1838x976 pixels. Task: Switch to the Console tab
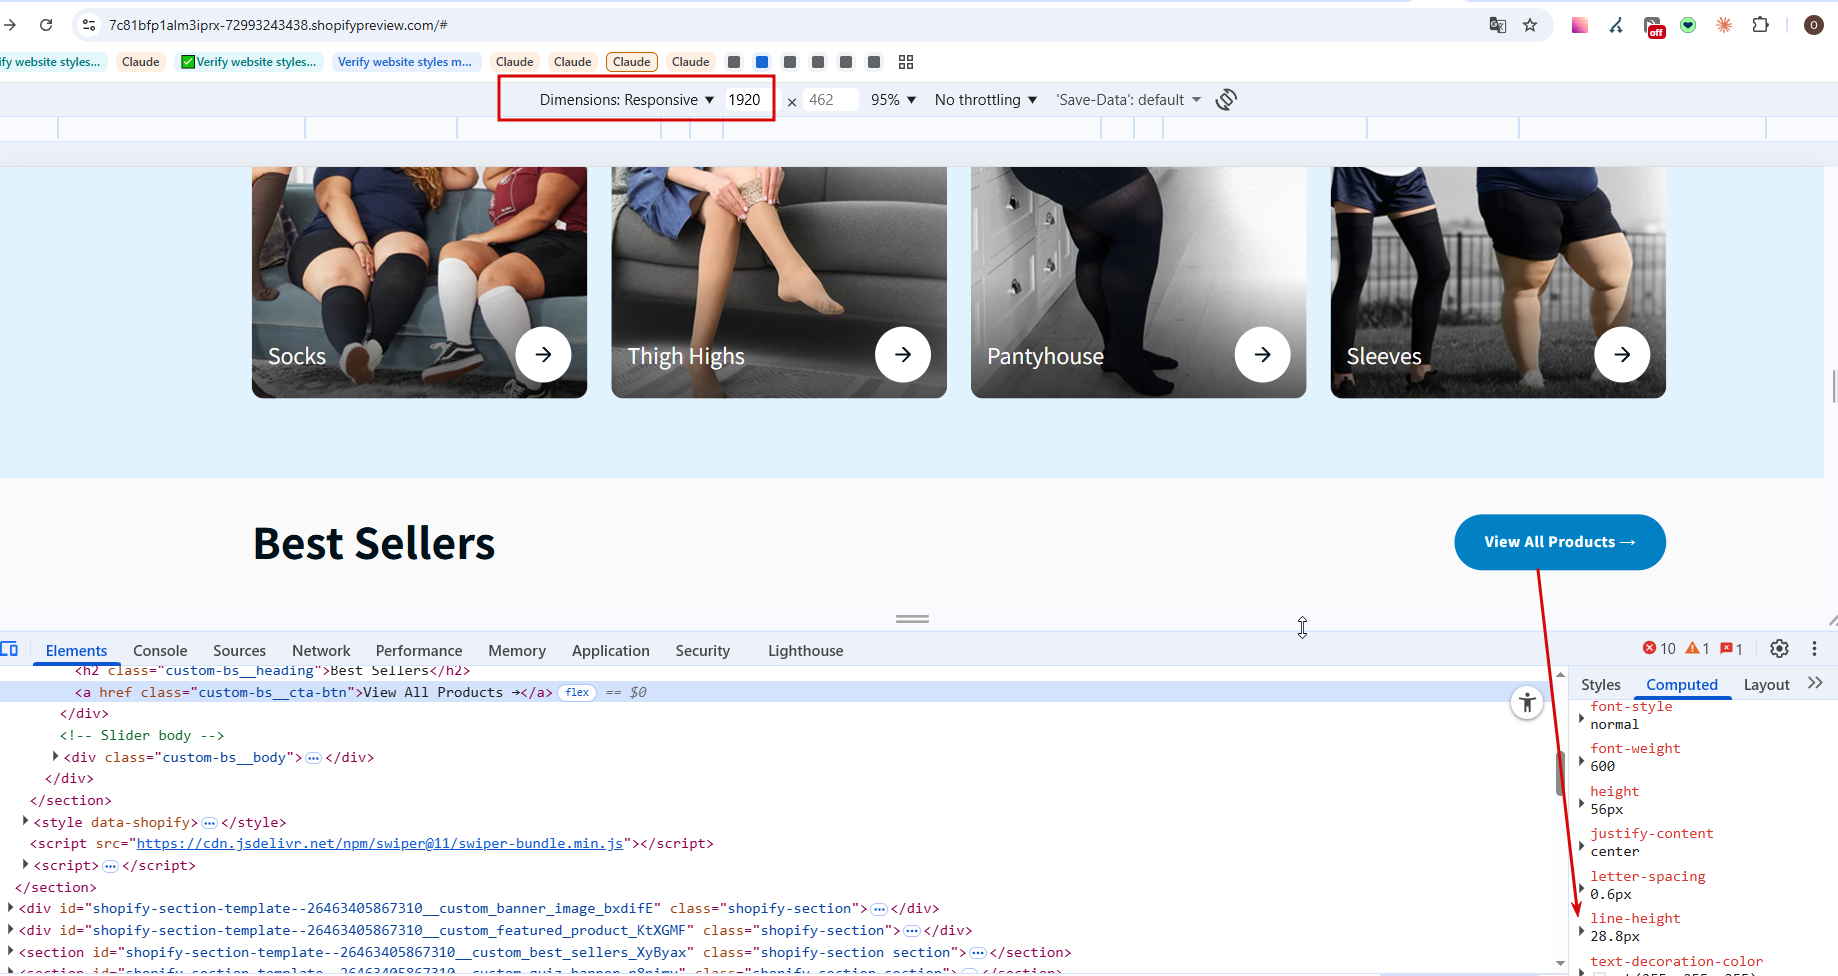click(160, 651)
